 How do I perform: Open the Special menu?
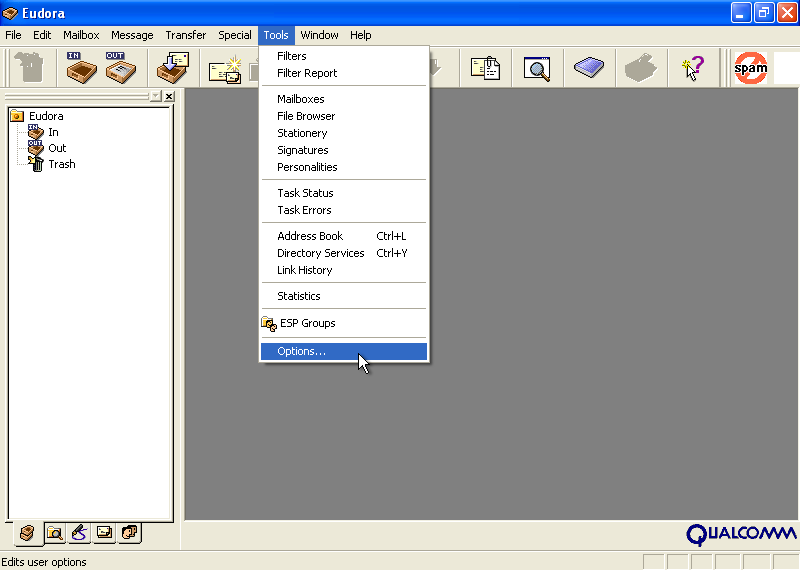coord(235,35)
